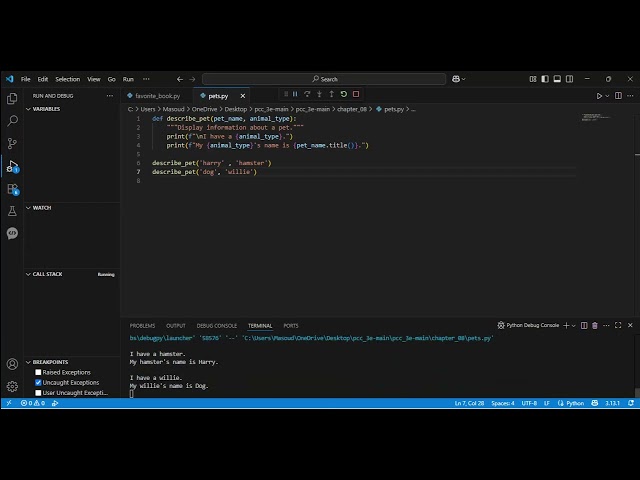Open the Accounts icon

coord(12,364)
